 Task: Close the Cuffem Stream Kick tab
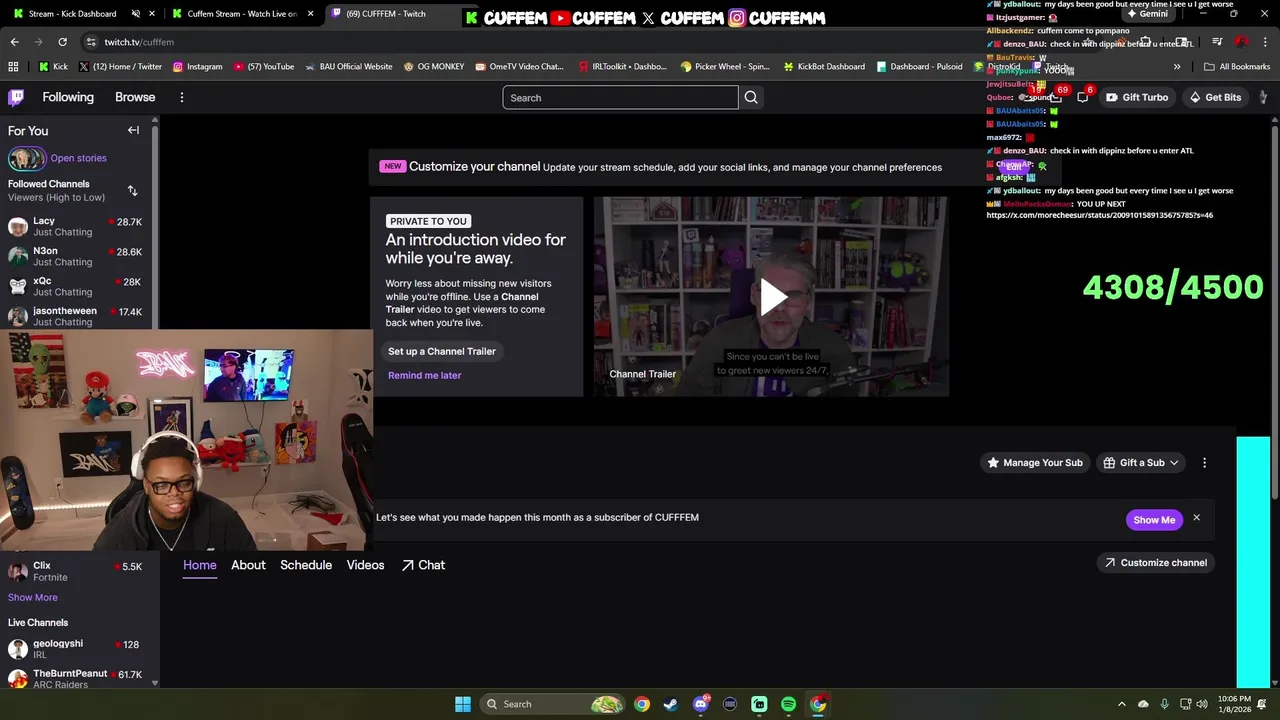(311, 14)
